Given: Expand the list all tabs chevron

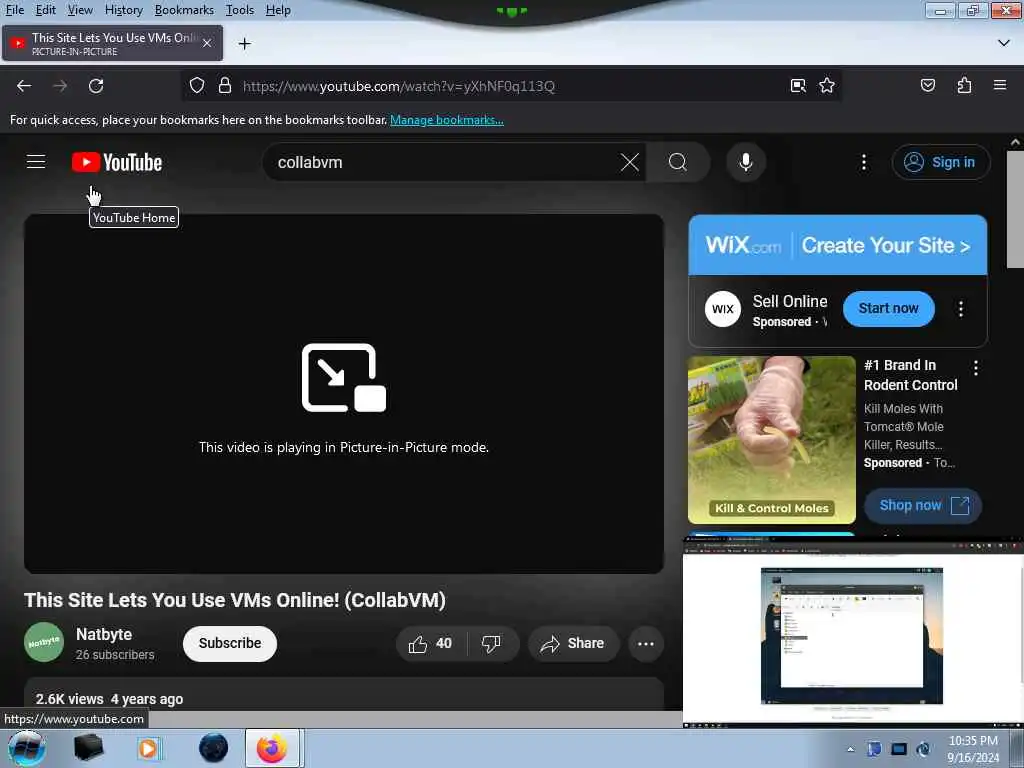Looking at the screenshot, I should click(x=1004, y=43).
